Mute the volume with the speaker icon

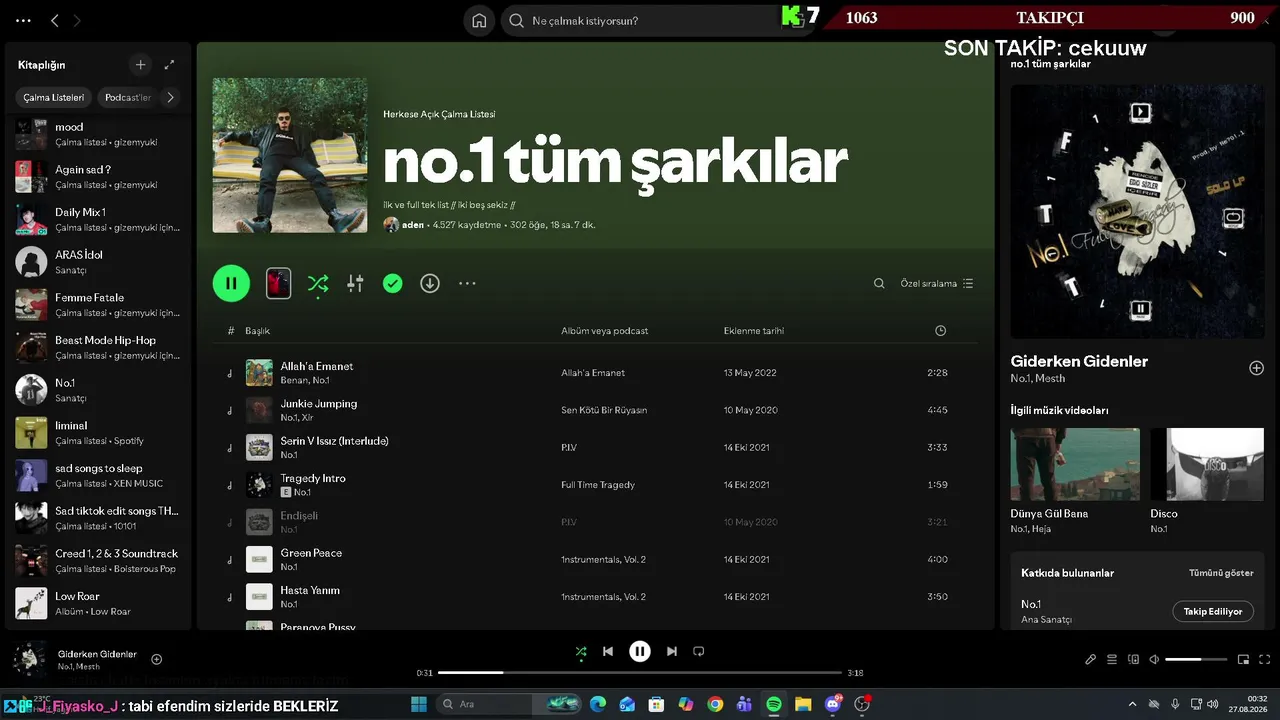(1154, 659)
